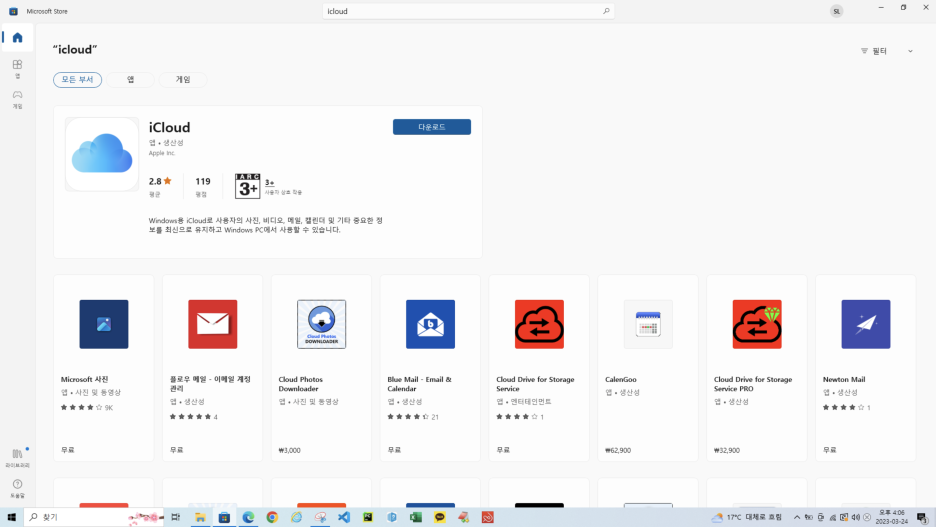Open the volume control in system tray
Image resolution: width=936 pixels, height=527 pixels.
[x=855, y=517]
